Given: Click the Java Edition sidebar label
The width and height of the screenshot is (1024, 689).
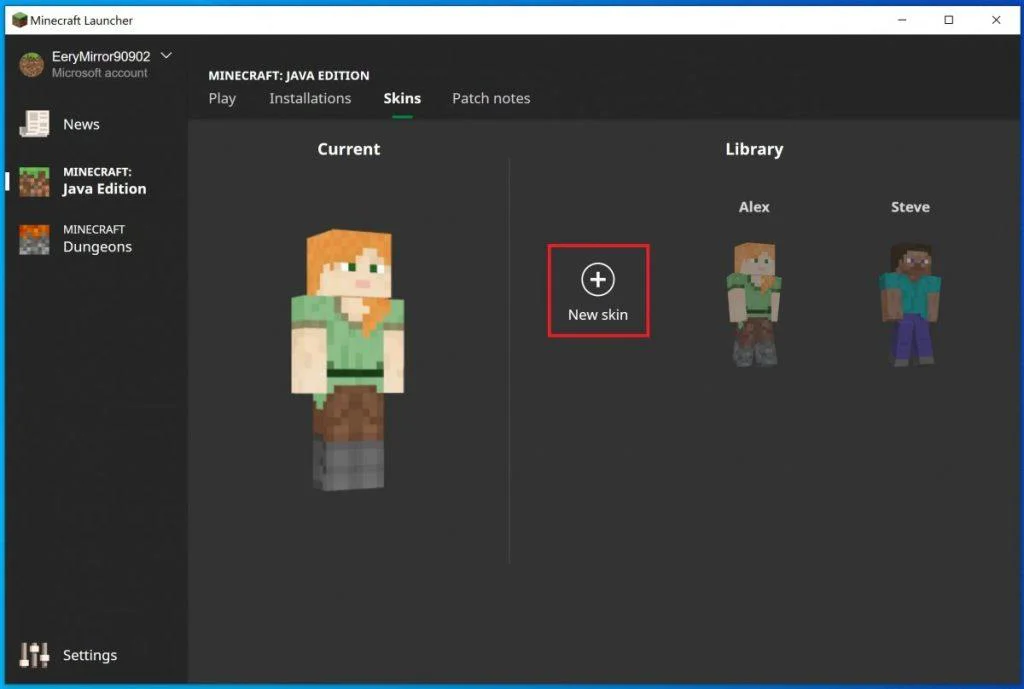Looking at the screenshot, I should click(x=104, y=181).
